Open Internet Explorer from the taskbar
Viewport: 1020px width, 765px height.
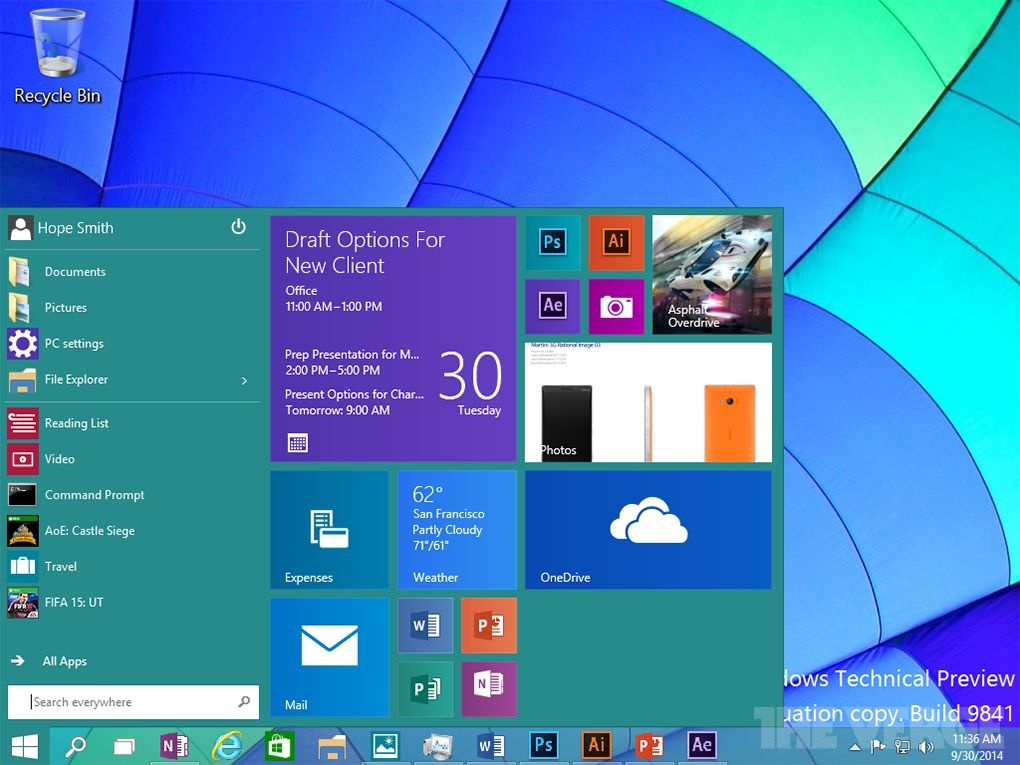227,745
